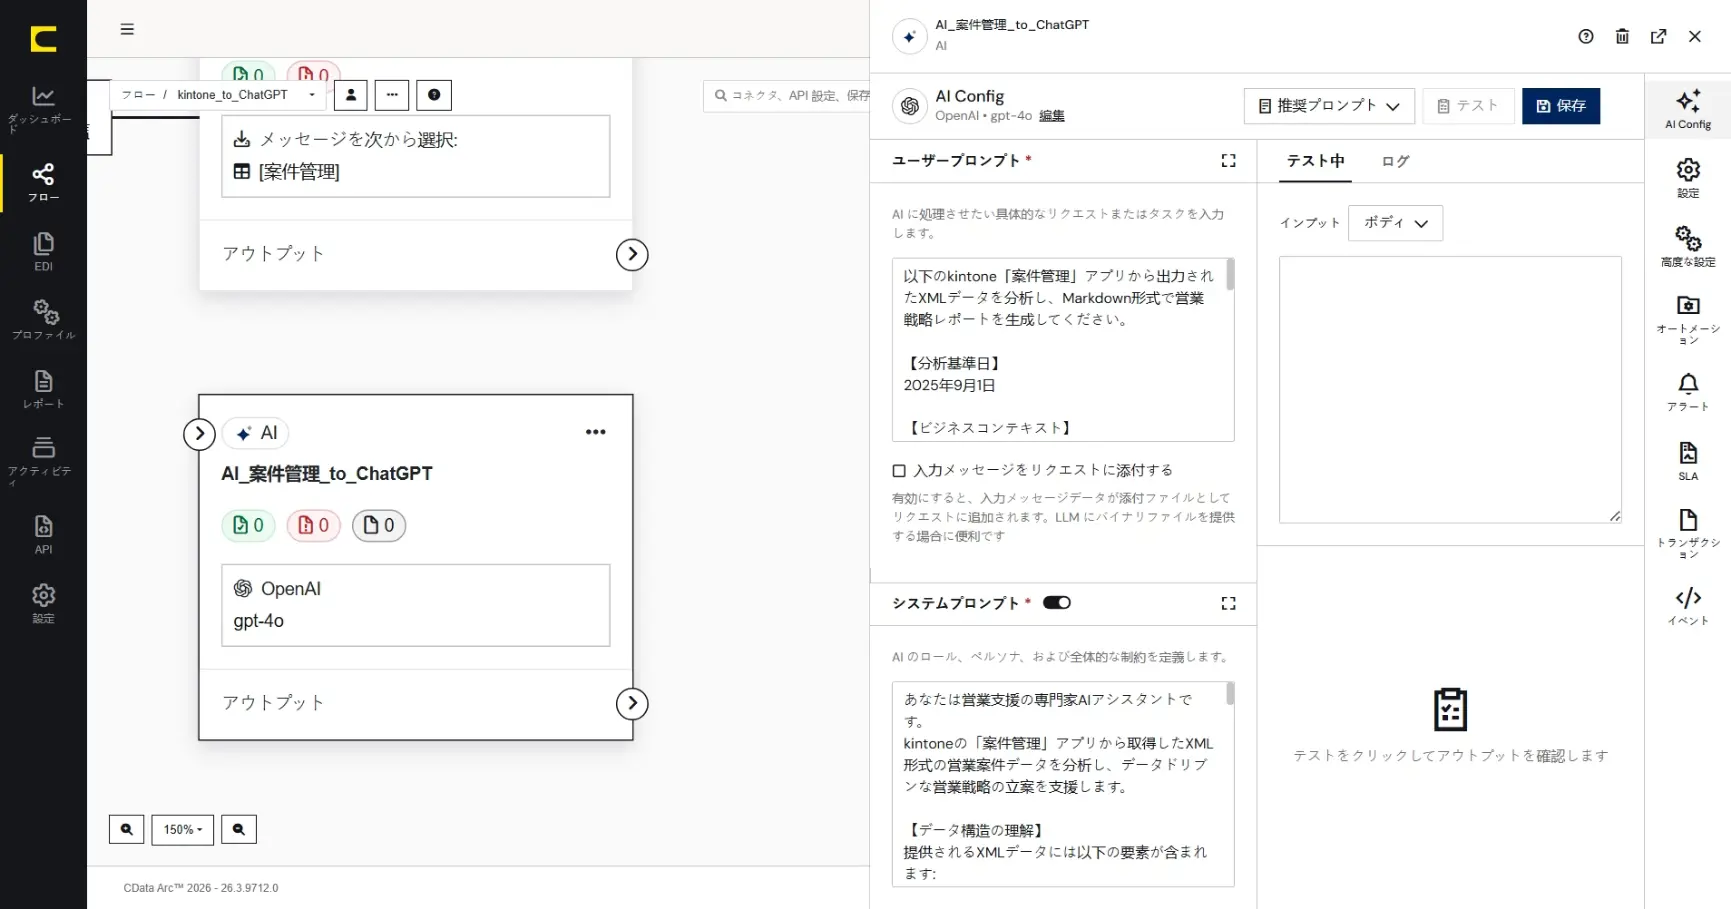Open AI connector three-dot menu
1731x909 pixels.
pos(596,432)
